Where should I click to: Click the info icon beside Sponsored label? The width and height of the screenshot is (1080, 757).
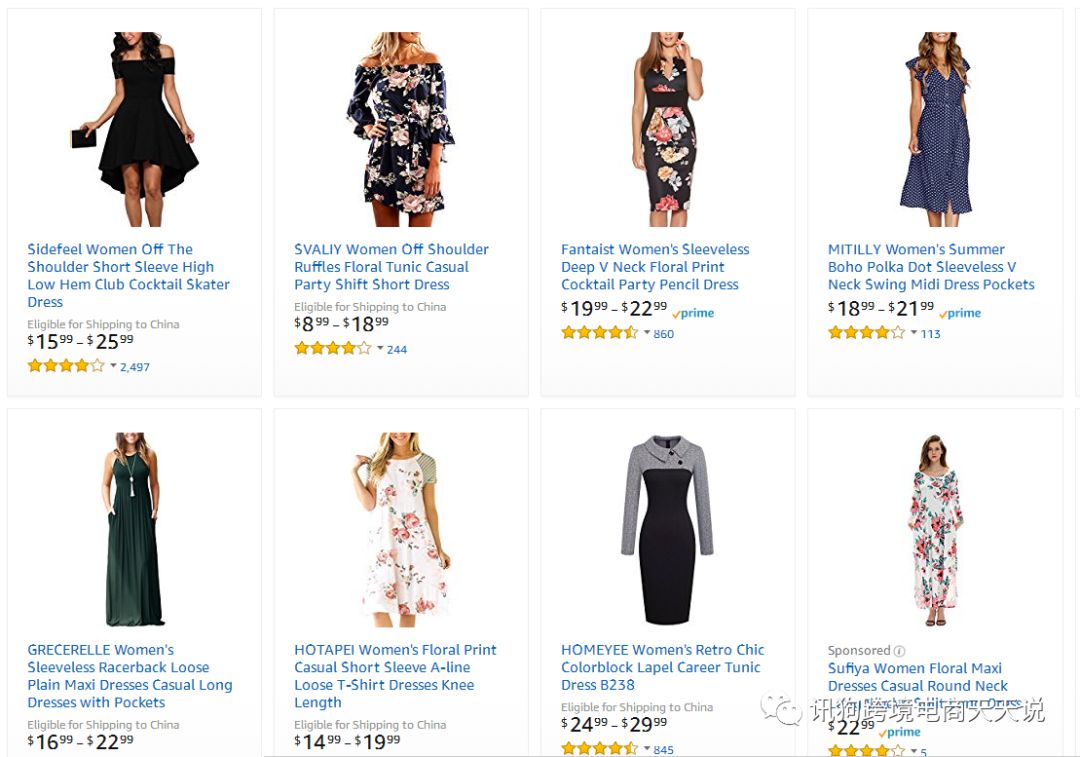click(899, 651)
